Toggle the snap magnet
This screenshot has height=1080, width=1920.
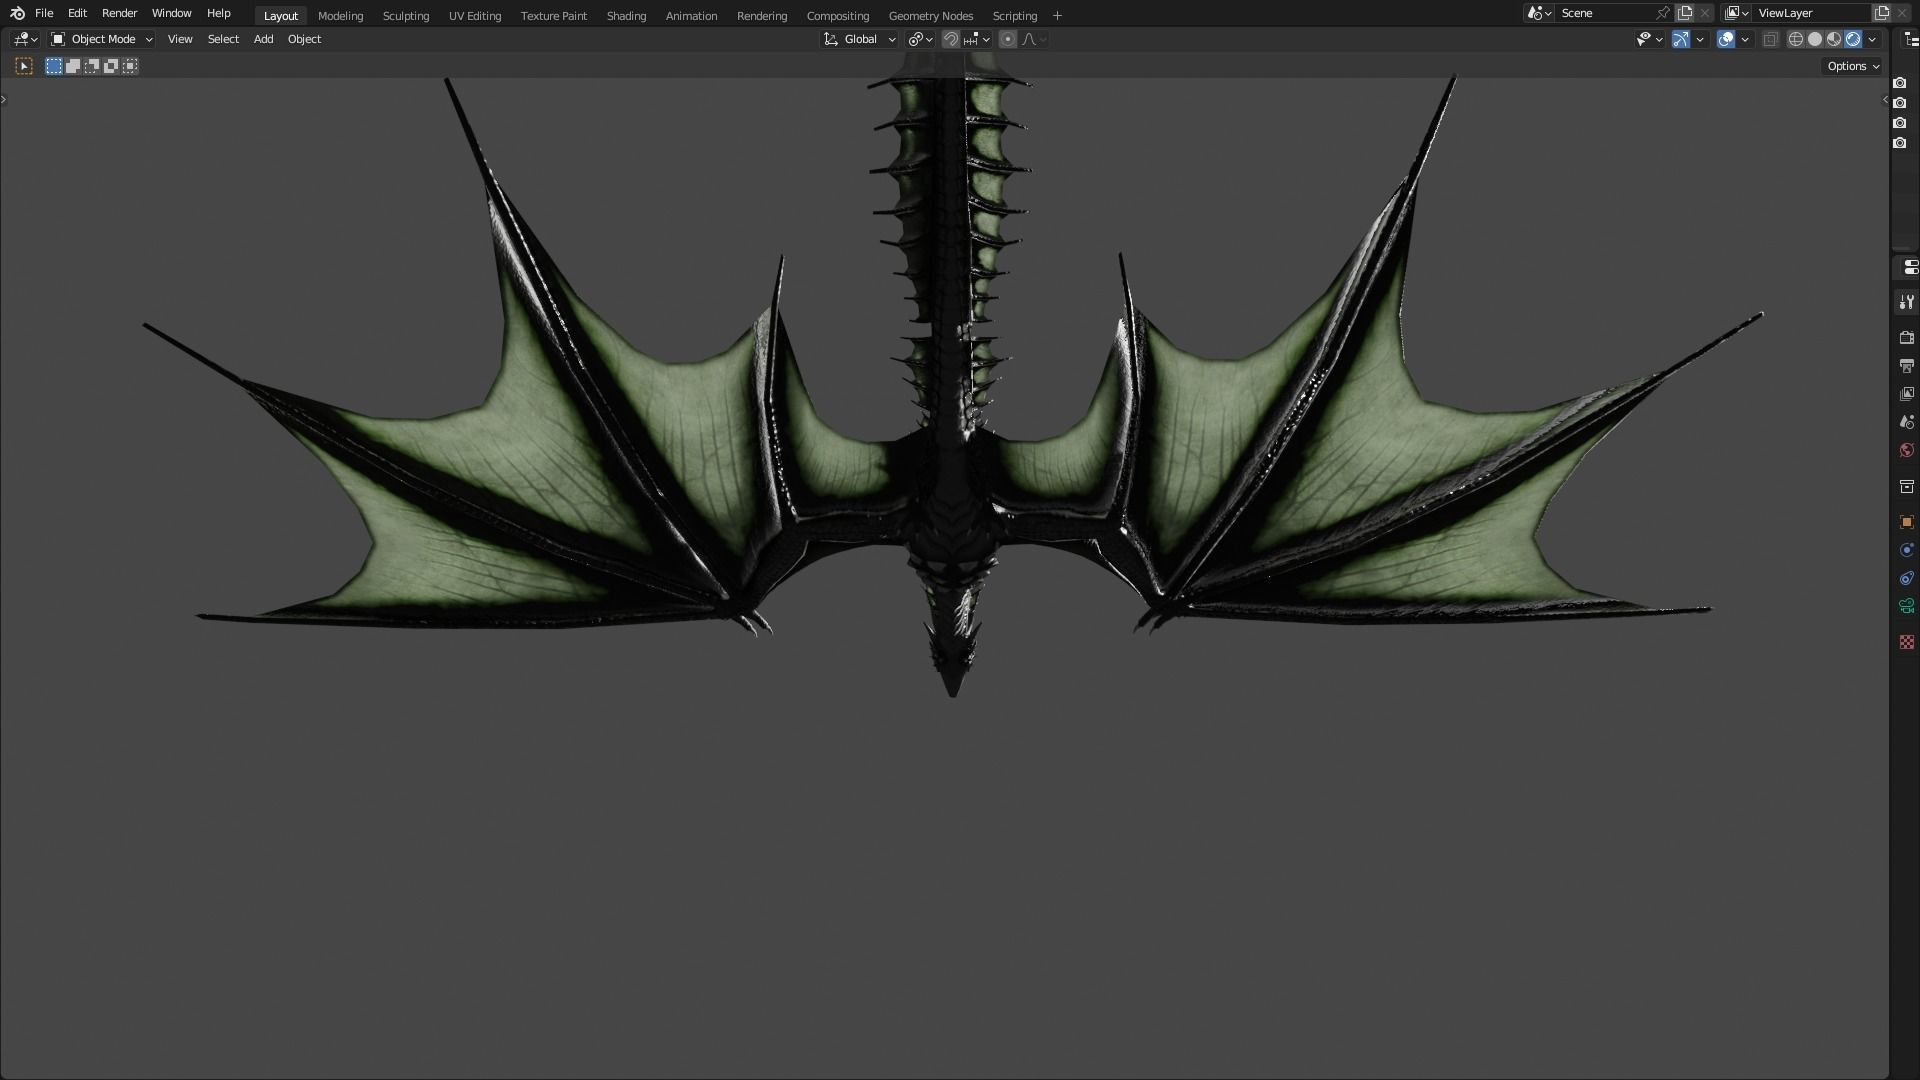(951, 39)
